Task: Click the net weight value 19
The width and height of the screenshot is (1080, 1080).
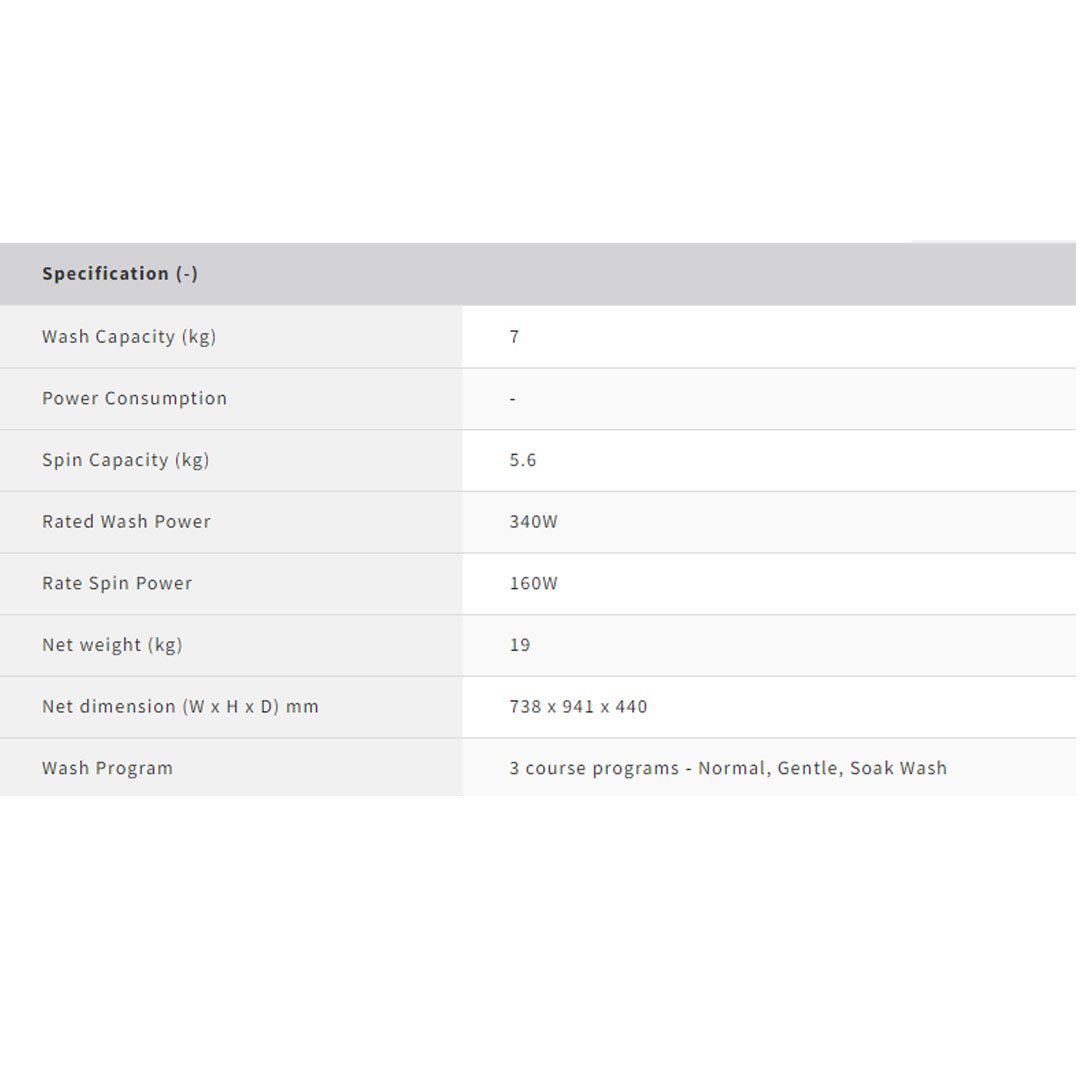Action: pos(520,645)
